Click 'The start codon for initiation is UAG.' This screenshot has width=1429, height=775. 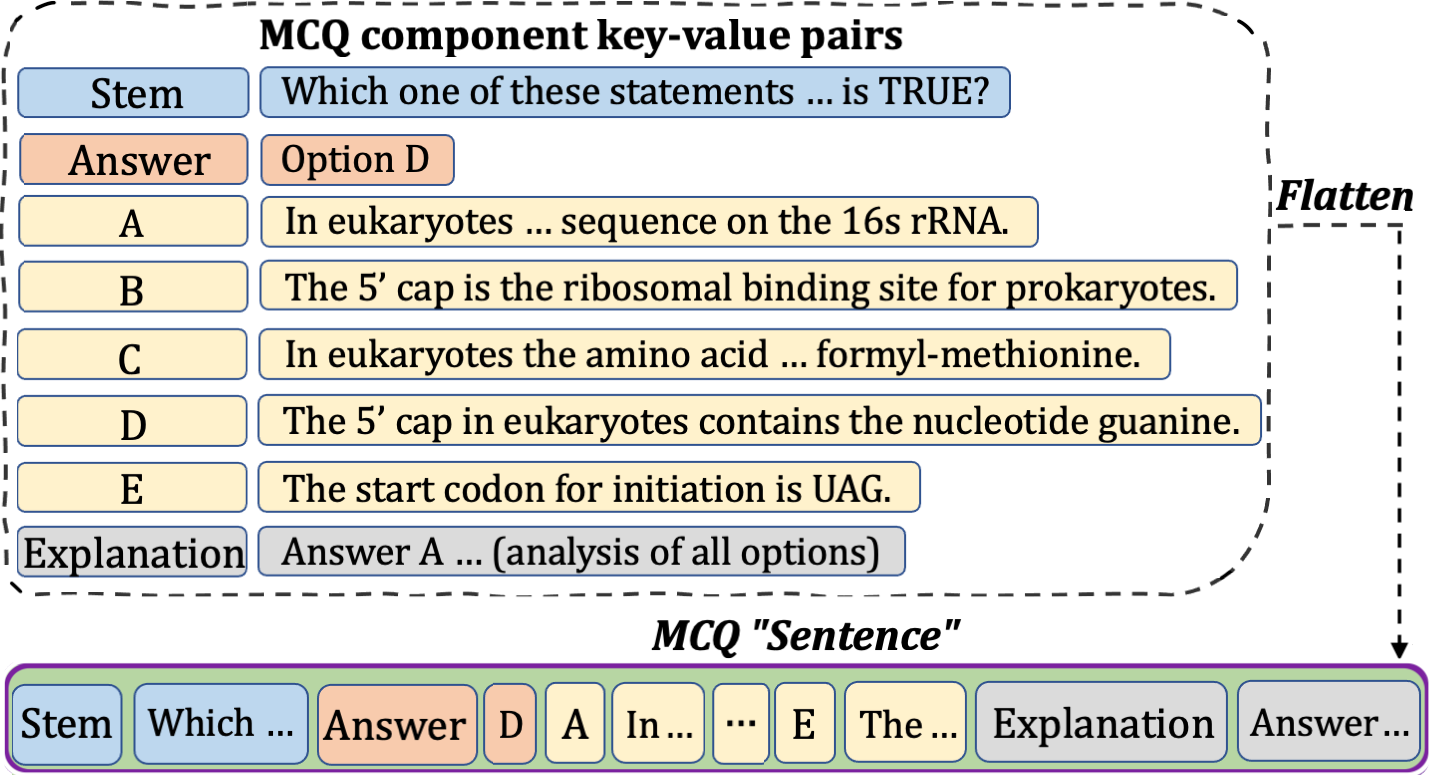click(588, 488)
